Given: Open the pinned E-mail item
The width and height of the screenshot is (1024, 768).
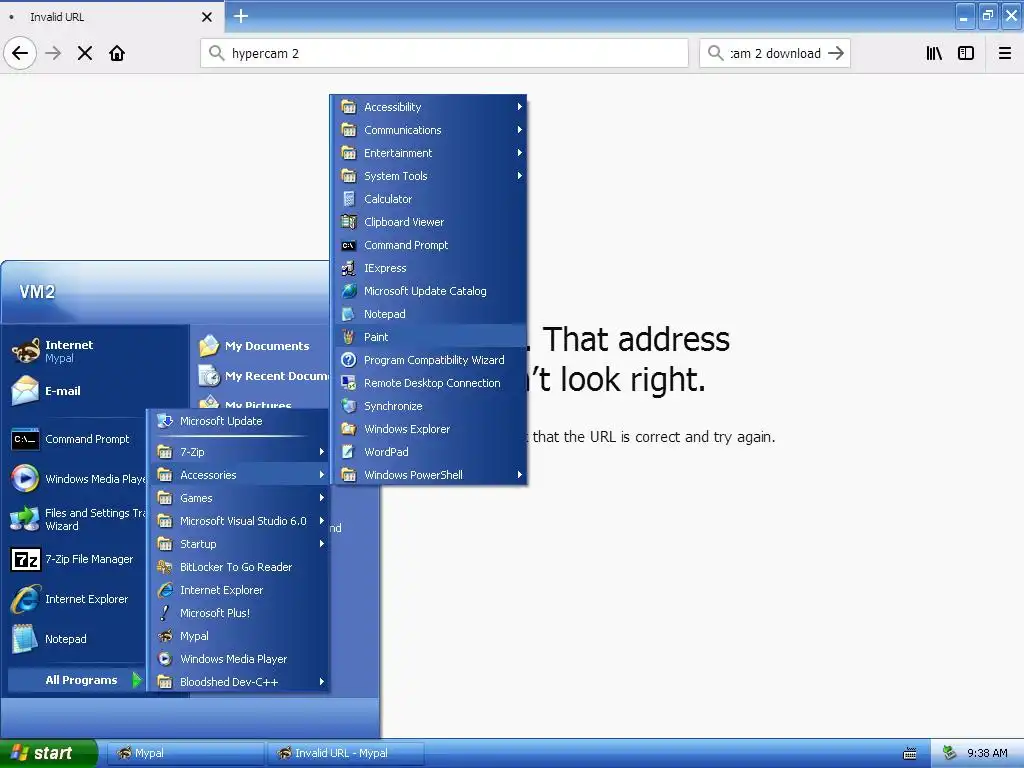Looking at the screenshot, I should (x=97, y=391).
